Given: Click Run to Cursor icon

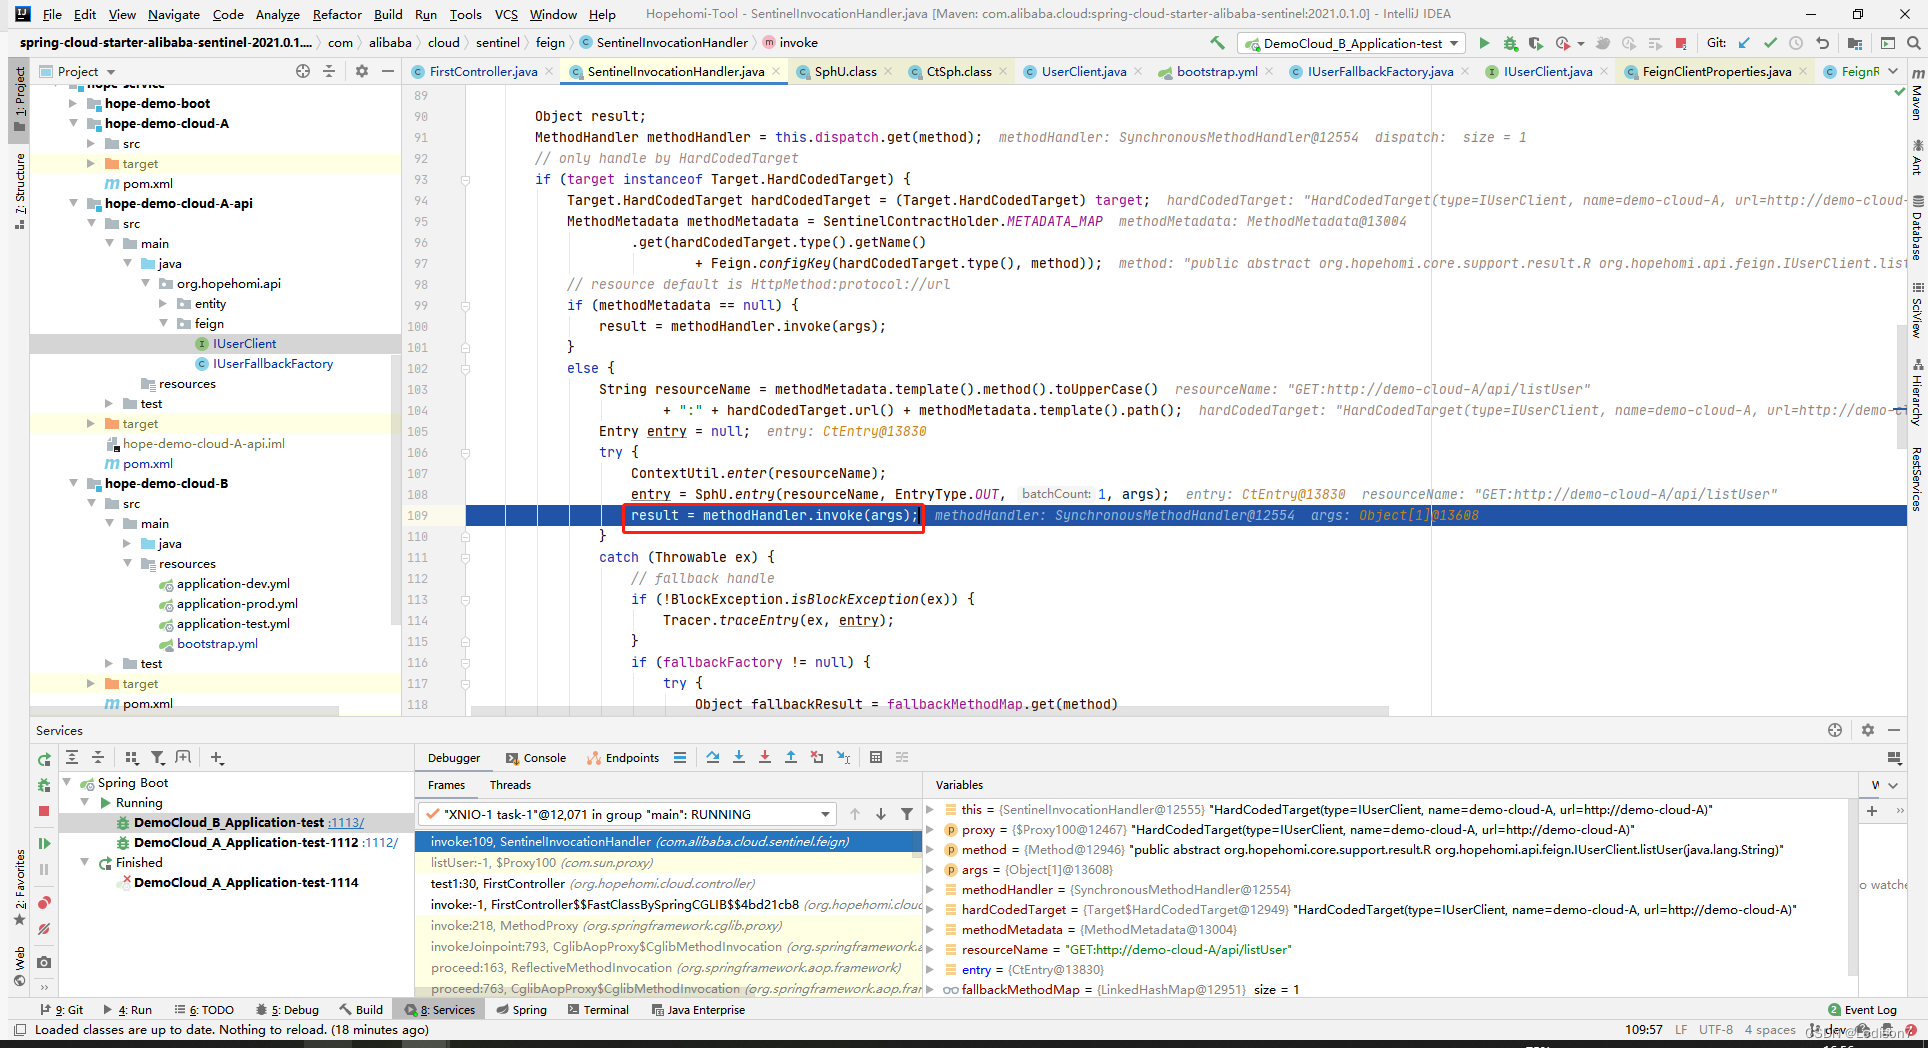Looking at the screenshot, I should [843, 757].
